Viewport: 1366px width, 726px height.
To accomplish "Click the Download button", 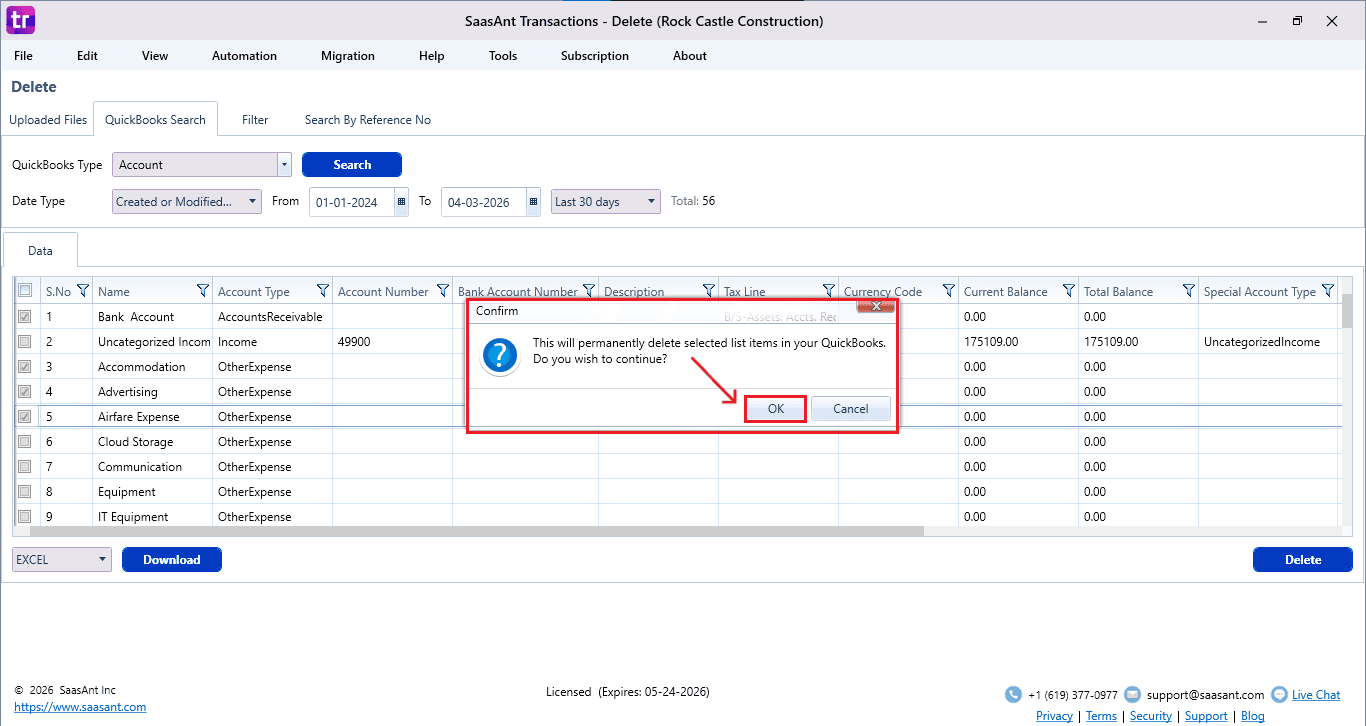I will 172,560.
